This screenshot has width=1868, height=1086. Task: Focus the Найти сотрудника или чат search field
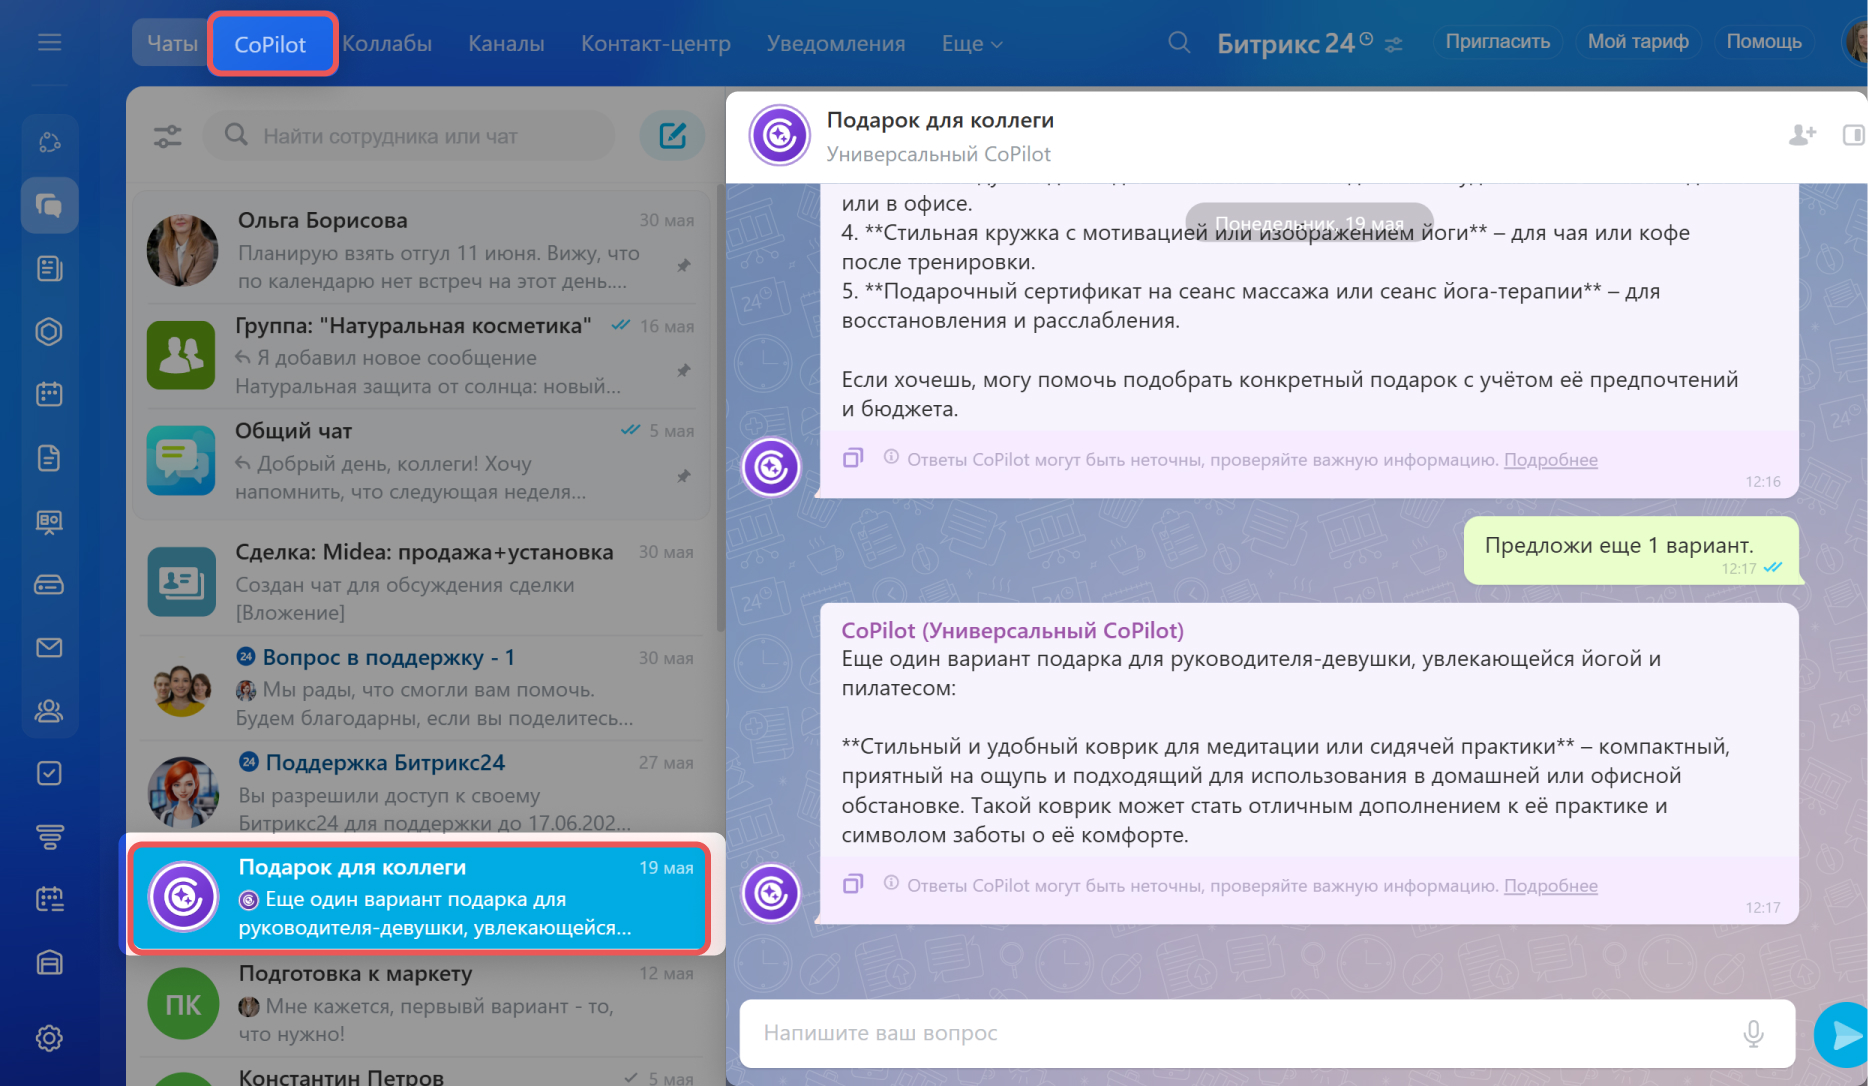pyautogui.click(x=409, y=135)
